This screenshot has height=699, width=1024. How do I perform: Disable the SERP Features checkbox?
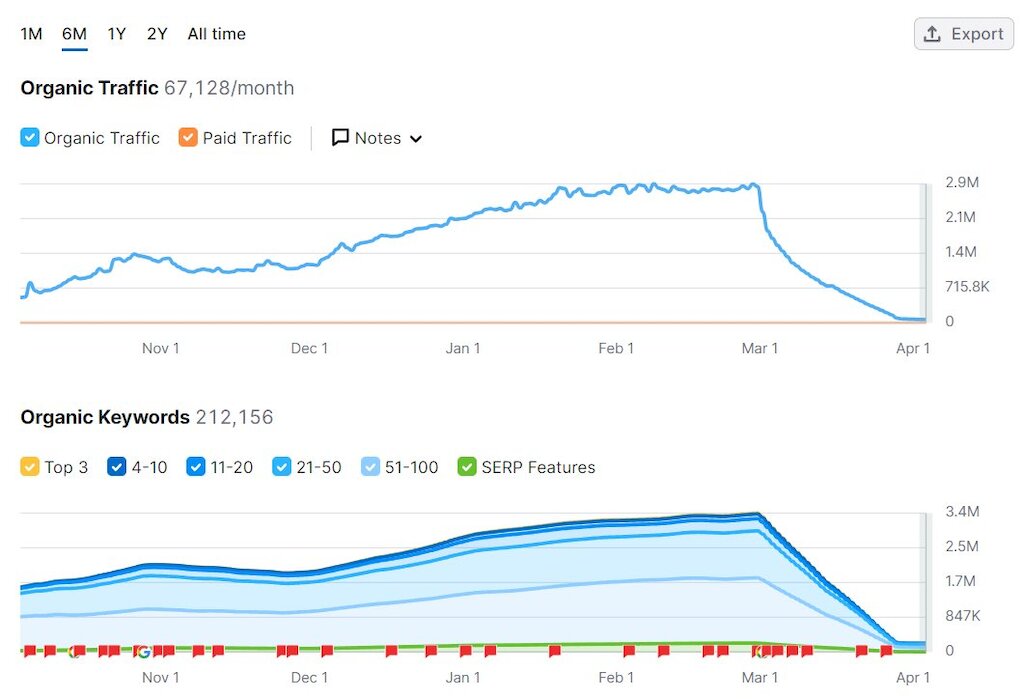point(467,467)
